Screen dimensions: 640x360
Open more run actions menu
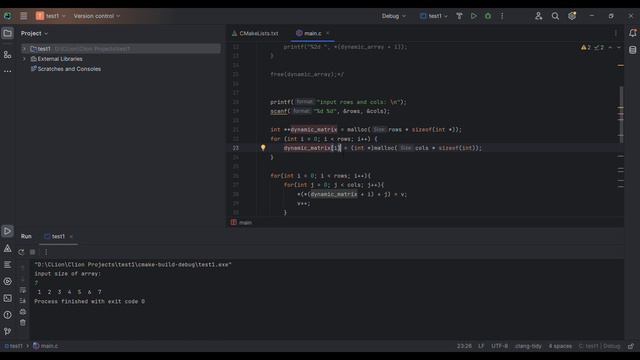[x=502, y=16]
